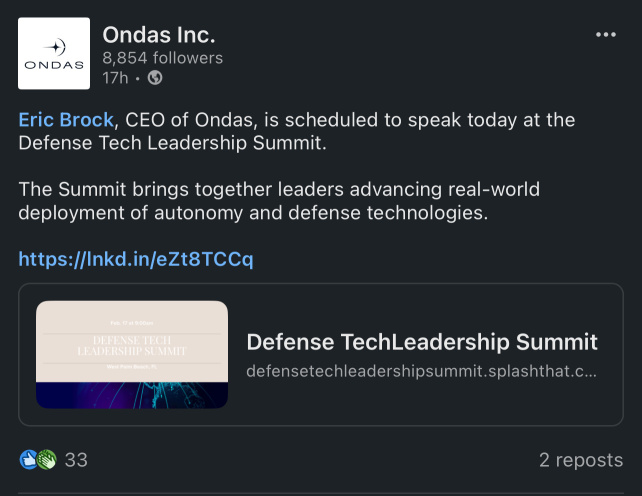Viewport: 642px width, 496px height.
Task: Click the Ondas company logo avatar
Action: click(x=54, y=53)
